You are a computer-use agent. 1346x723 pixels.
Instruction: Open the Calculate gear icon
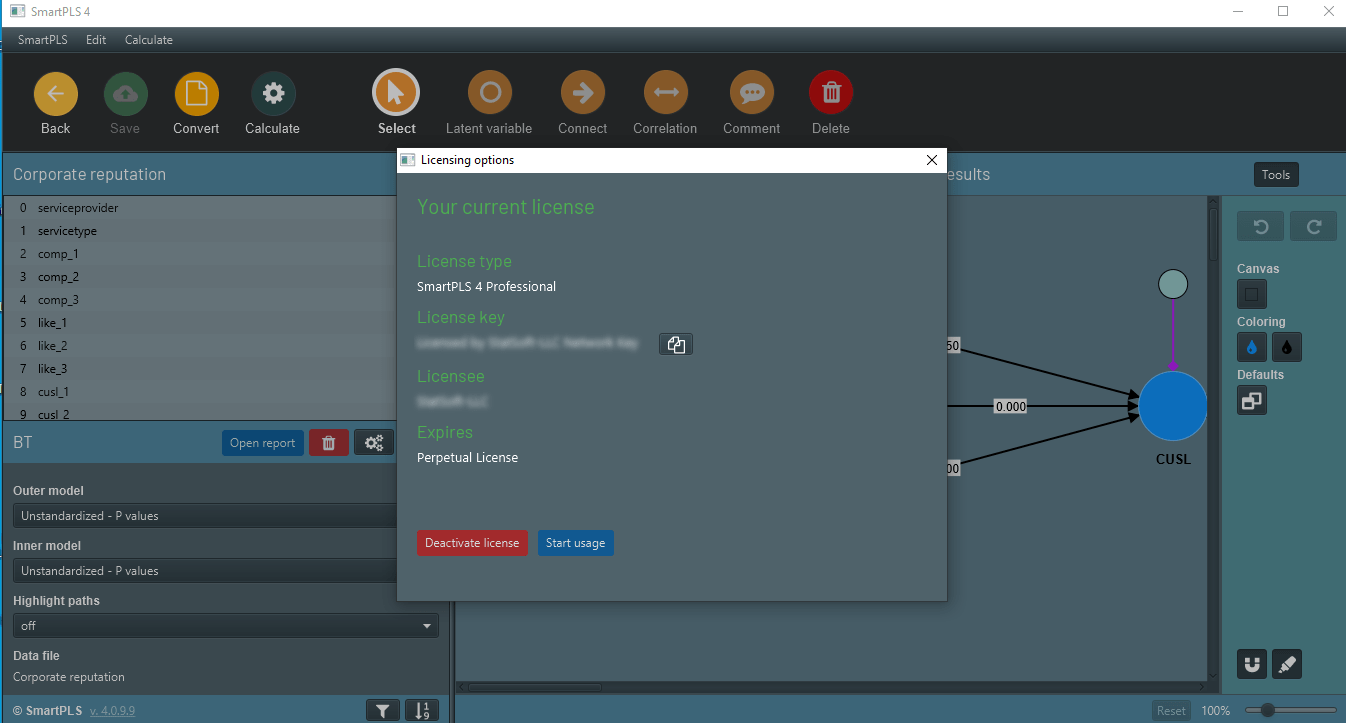273,94
